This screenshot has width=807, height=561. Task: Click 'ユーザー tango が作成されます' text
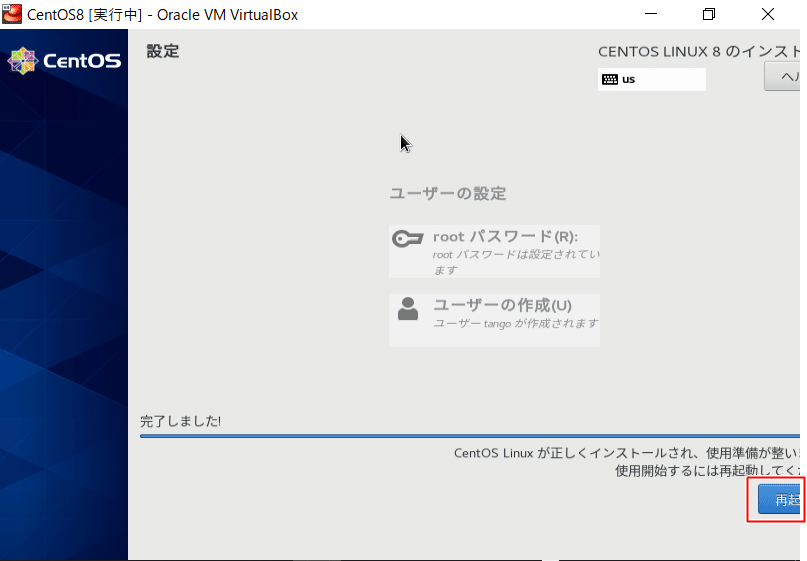pyautogui.click(x=516, y=323)
